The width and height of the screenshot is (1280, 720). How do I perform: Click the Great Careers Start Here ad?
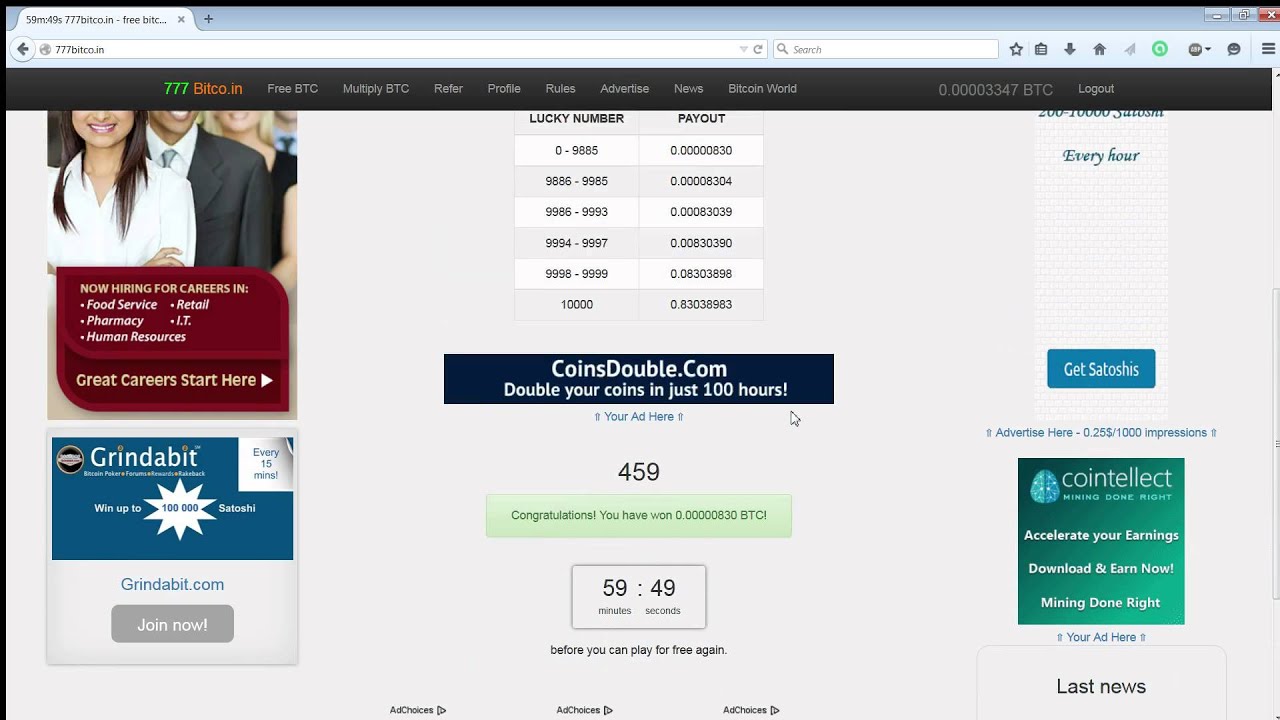pos(172,264)
